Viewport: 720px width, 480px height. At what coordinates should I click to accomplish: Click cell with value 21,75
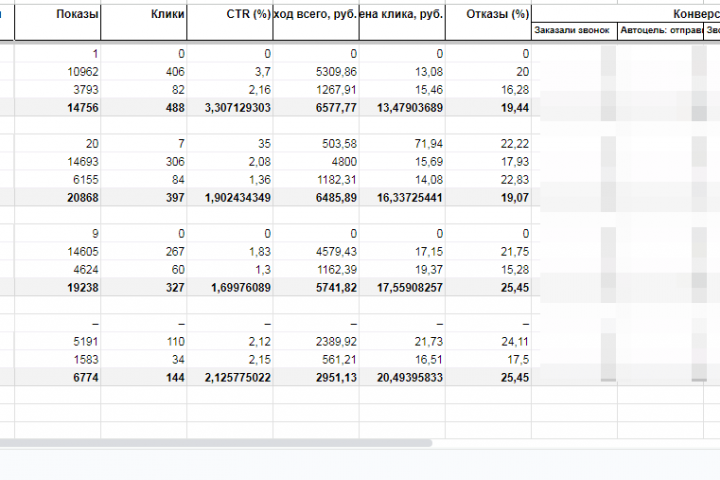[489, 252]
